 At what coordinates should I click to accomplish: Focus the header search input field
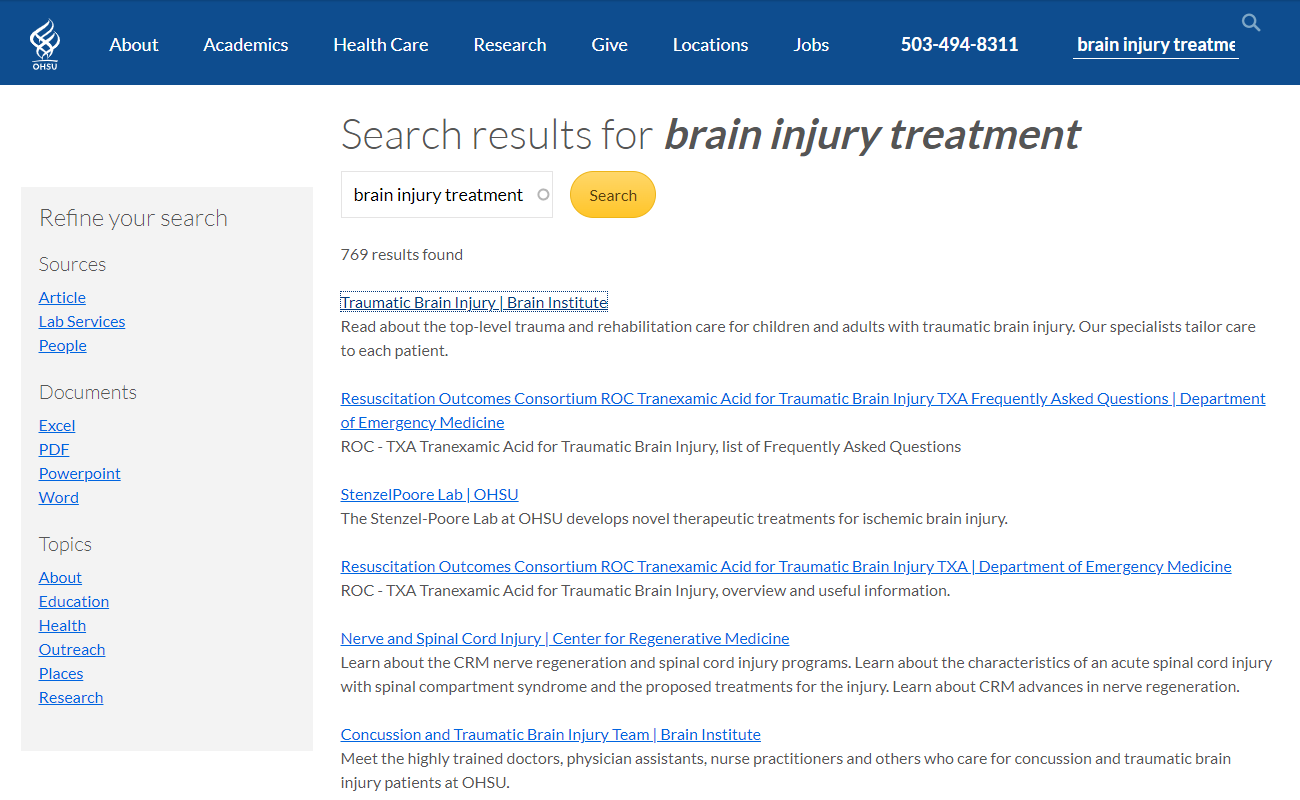pyautogui.click(x=1155, y=45)
